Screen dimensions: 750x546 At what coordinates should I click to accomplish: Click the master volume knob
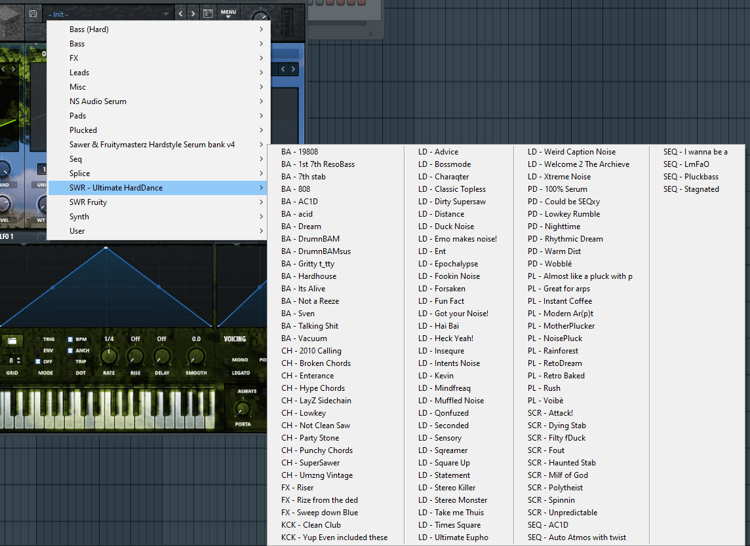click(261, 16)
